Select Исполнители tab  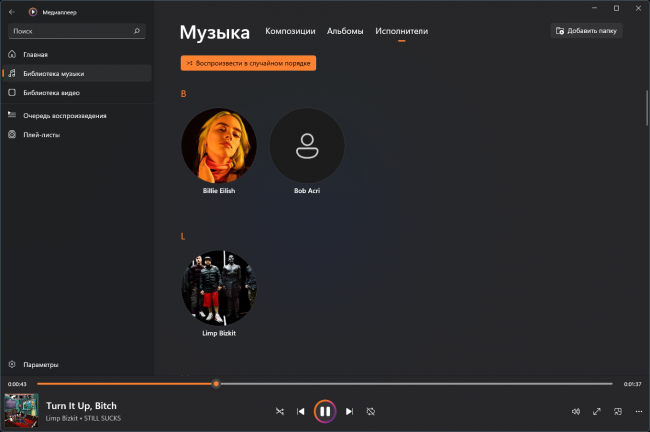point(401,31)
